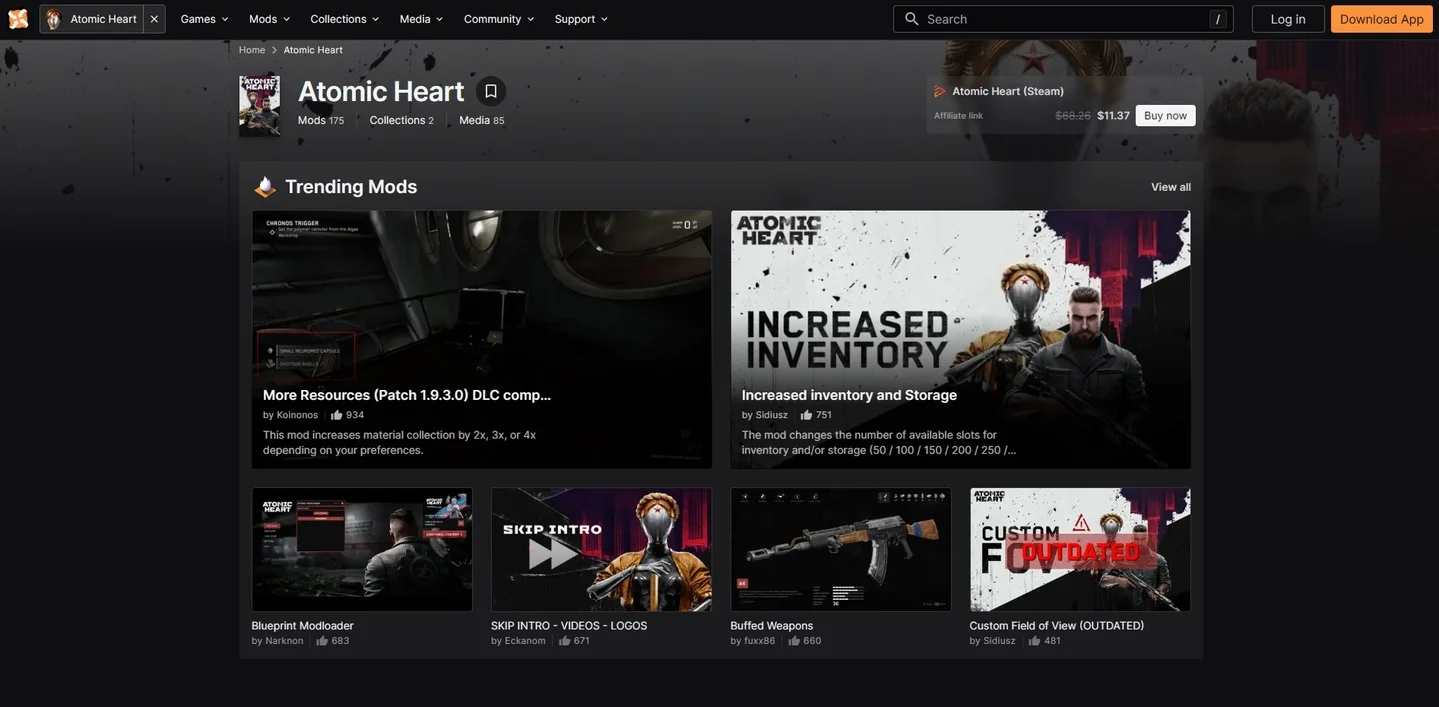Screen dimensions: 1439x707
Task: Open the Mods 175 tab
Action: point(321,120)
